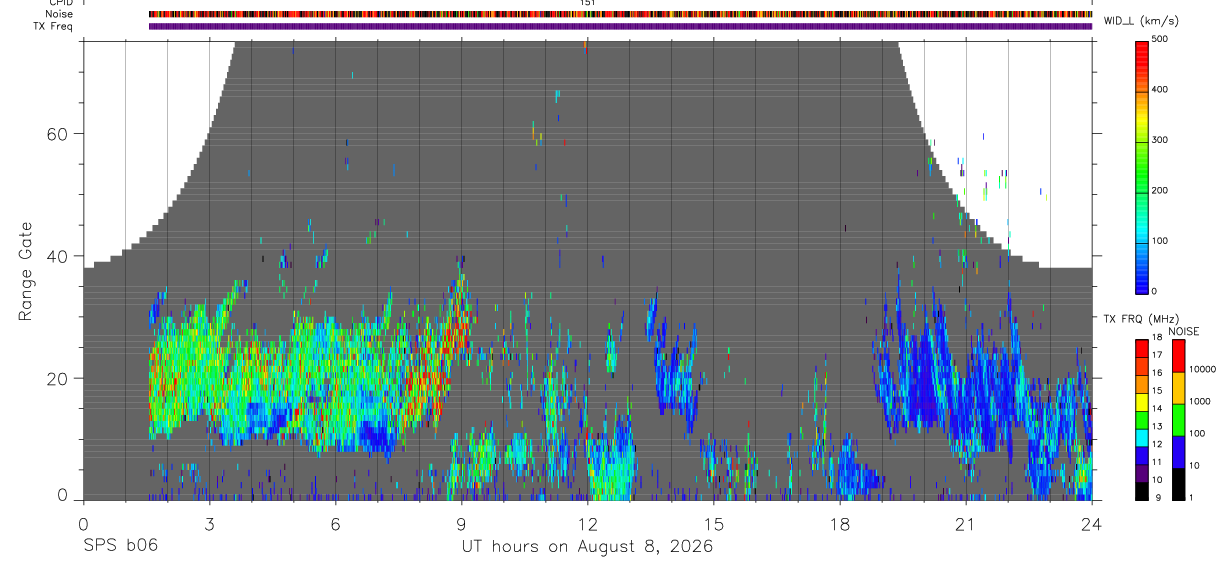Click the 151 CPID value label
Screen dimensions: 1228x567
(588, 3)
